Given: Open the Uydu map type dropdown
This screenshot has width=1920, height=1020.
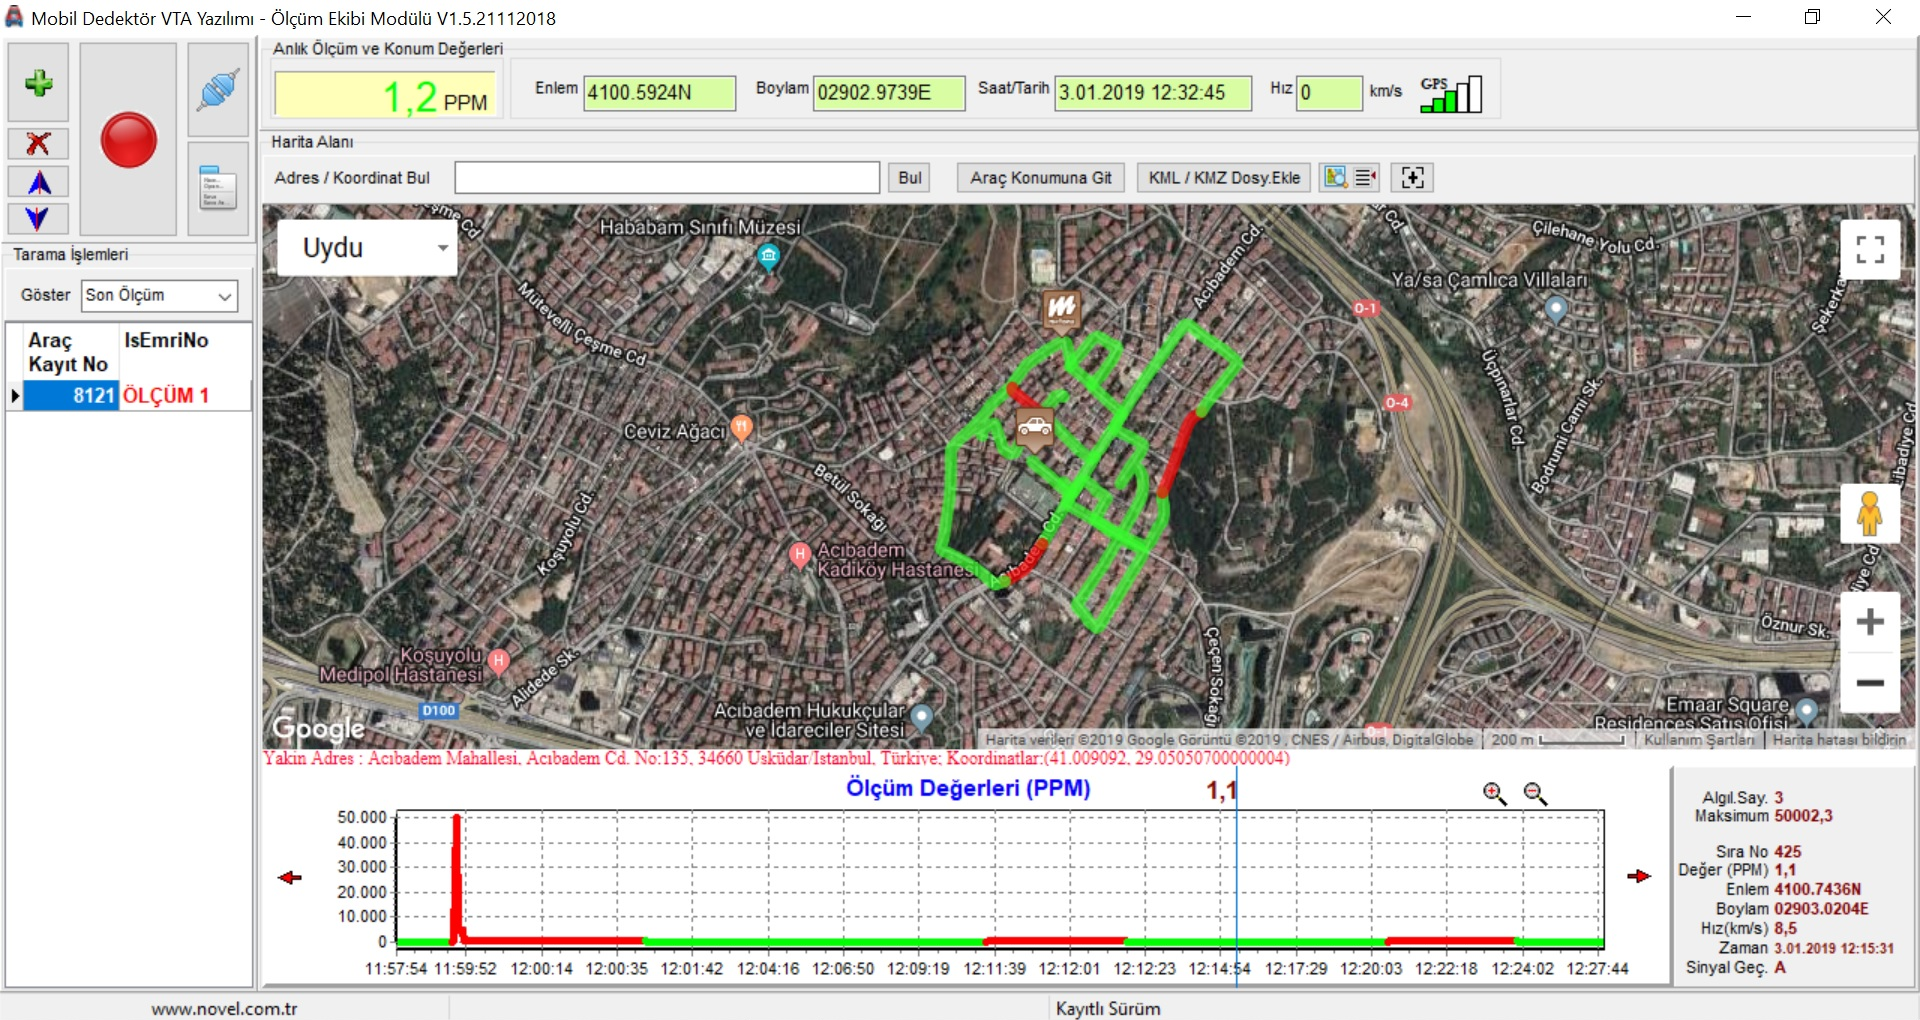Looking at the screenshot, I should 367,248.
